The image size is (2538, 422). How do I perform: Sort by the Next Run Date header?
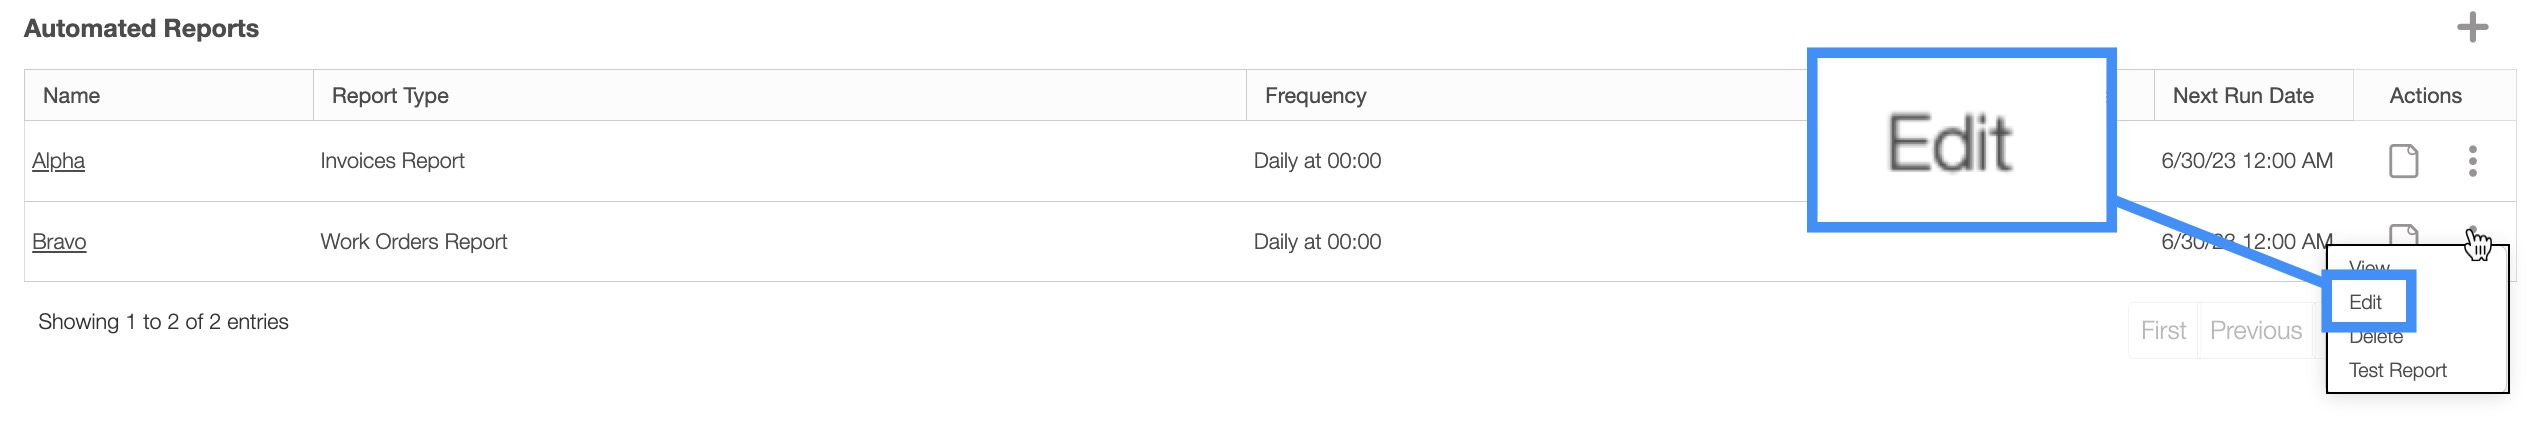click(2243, 96)
